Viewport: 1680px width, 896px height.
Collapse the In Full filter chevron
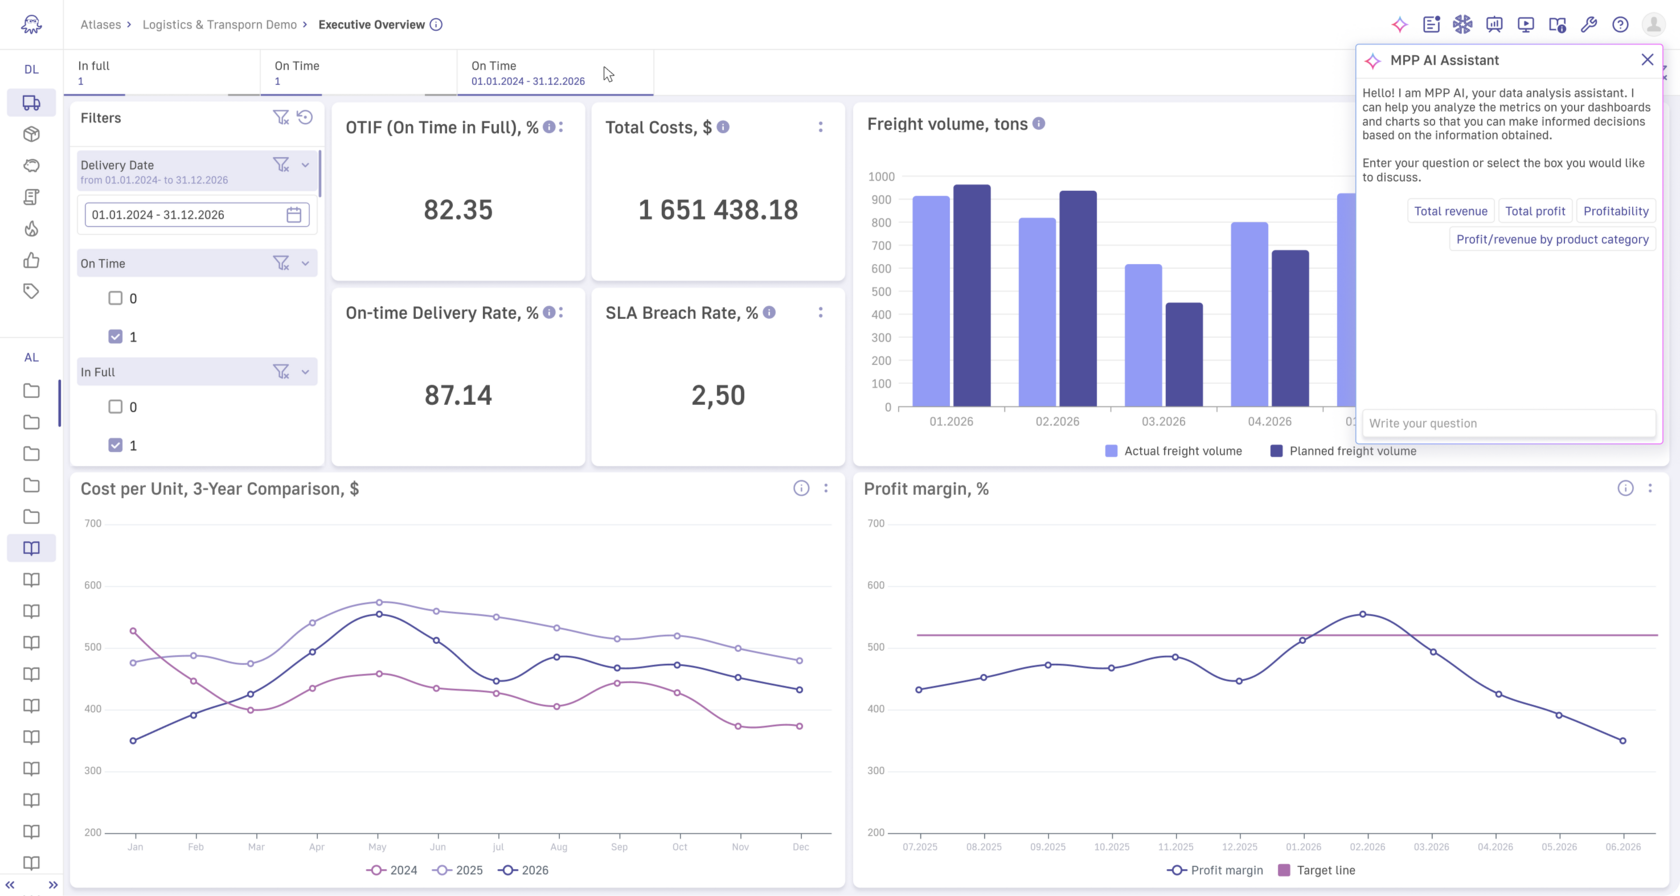pos(305,371)
